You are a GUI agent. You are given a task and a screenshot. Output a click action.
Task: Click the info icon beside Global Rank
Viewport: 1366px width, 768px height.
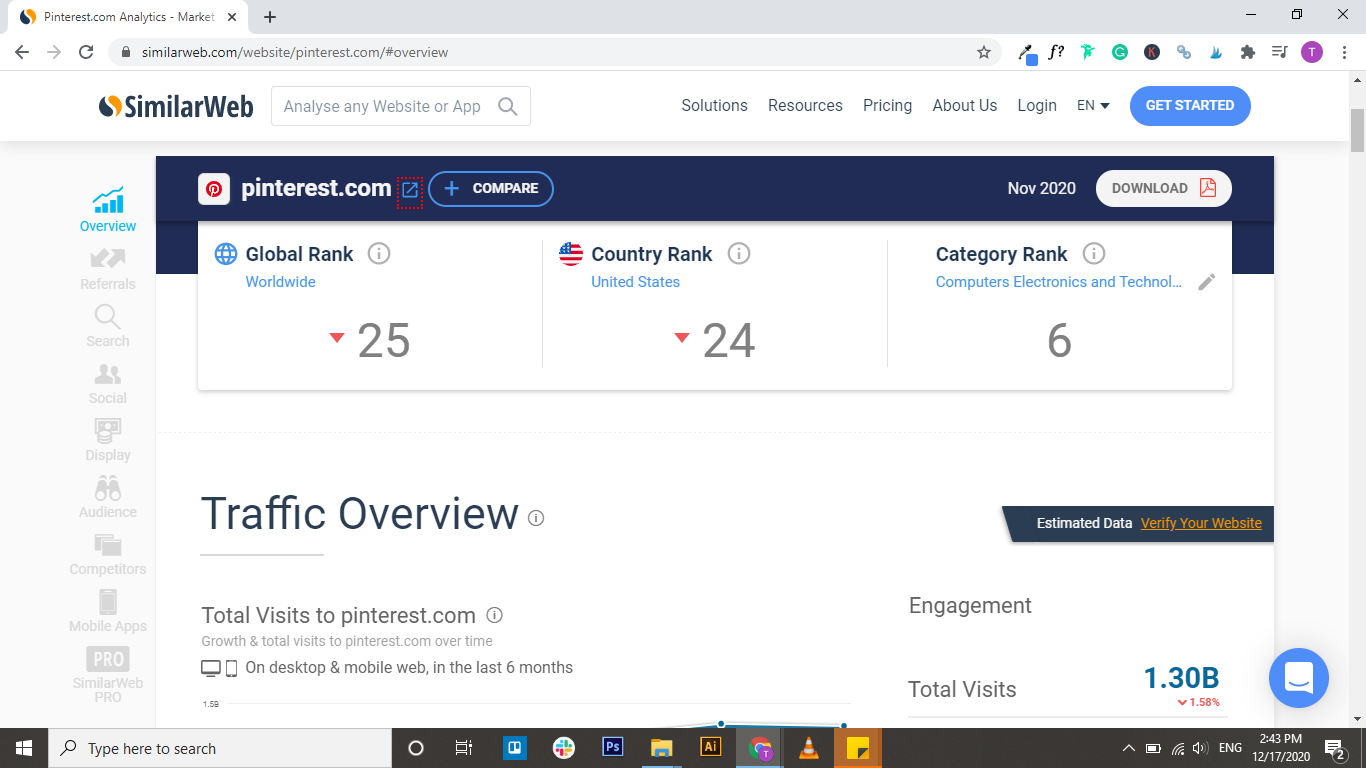(379, 254)
